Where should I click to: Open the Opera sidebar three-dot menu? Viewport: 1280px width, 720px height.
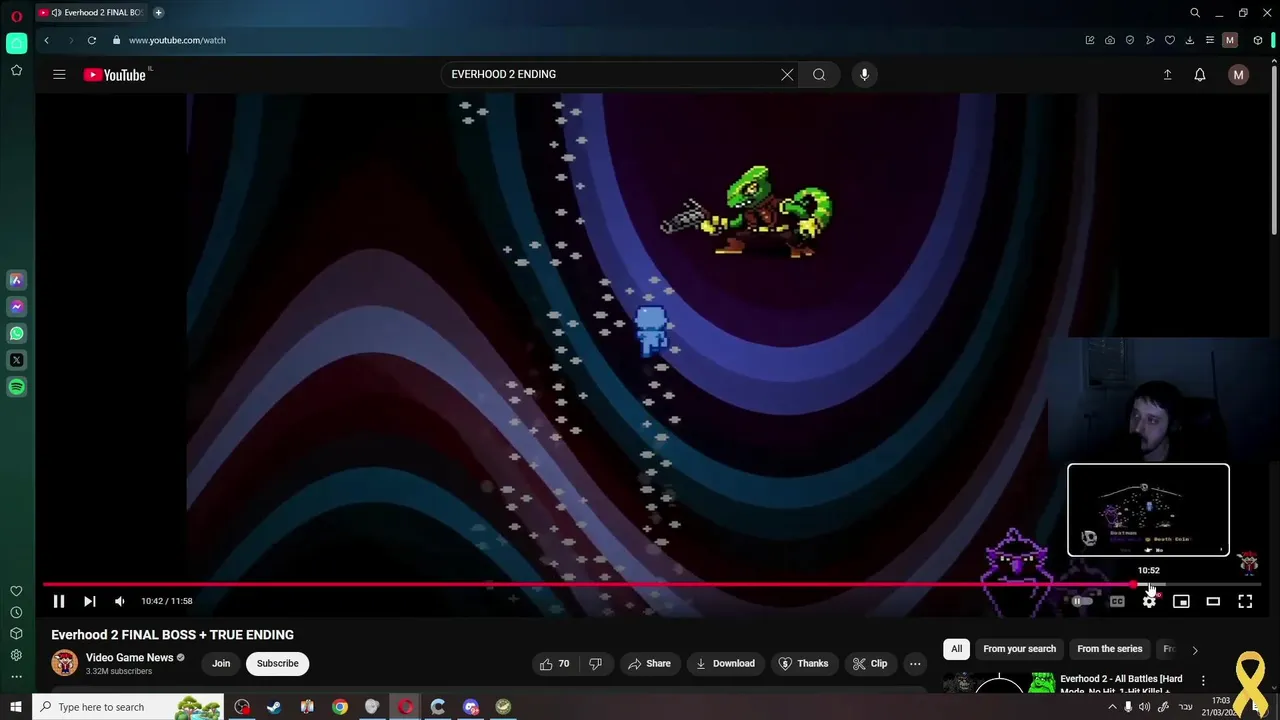click(x=17, y=677)
